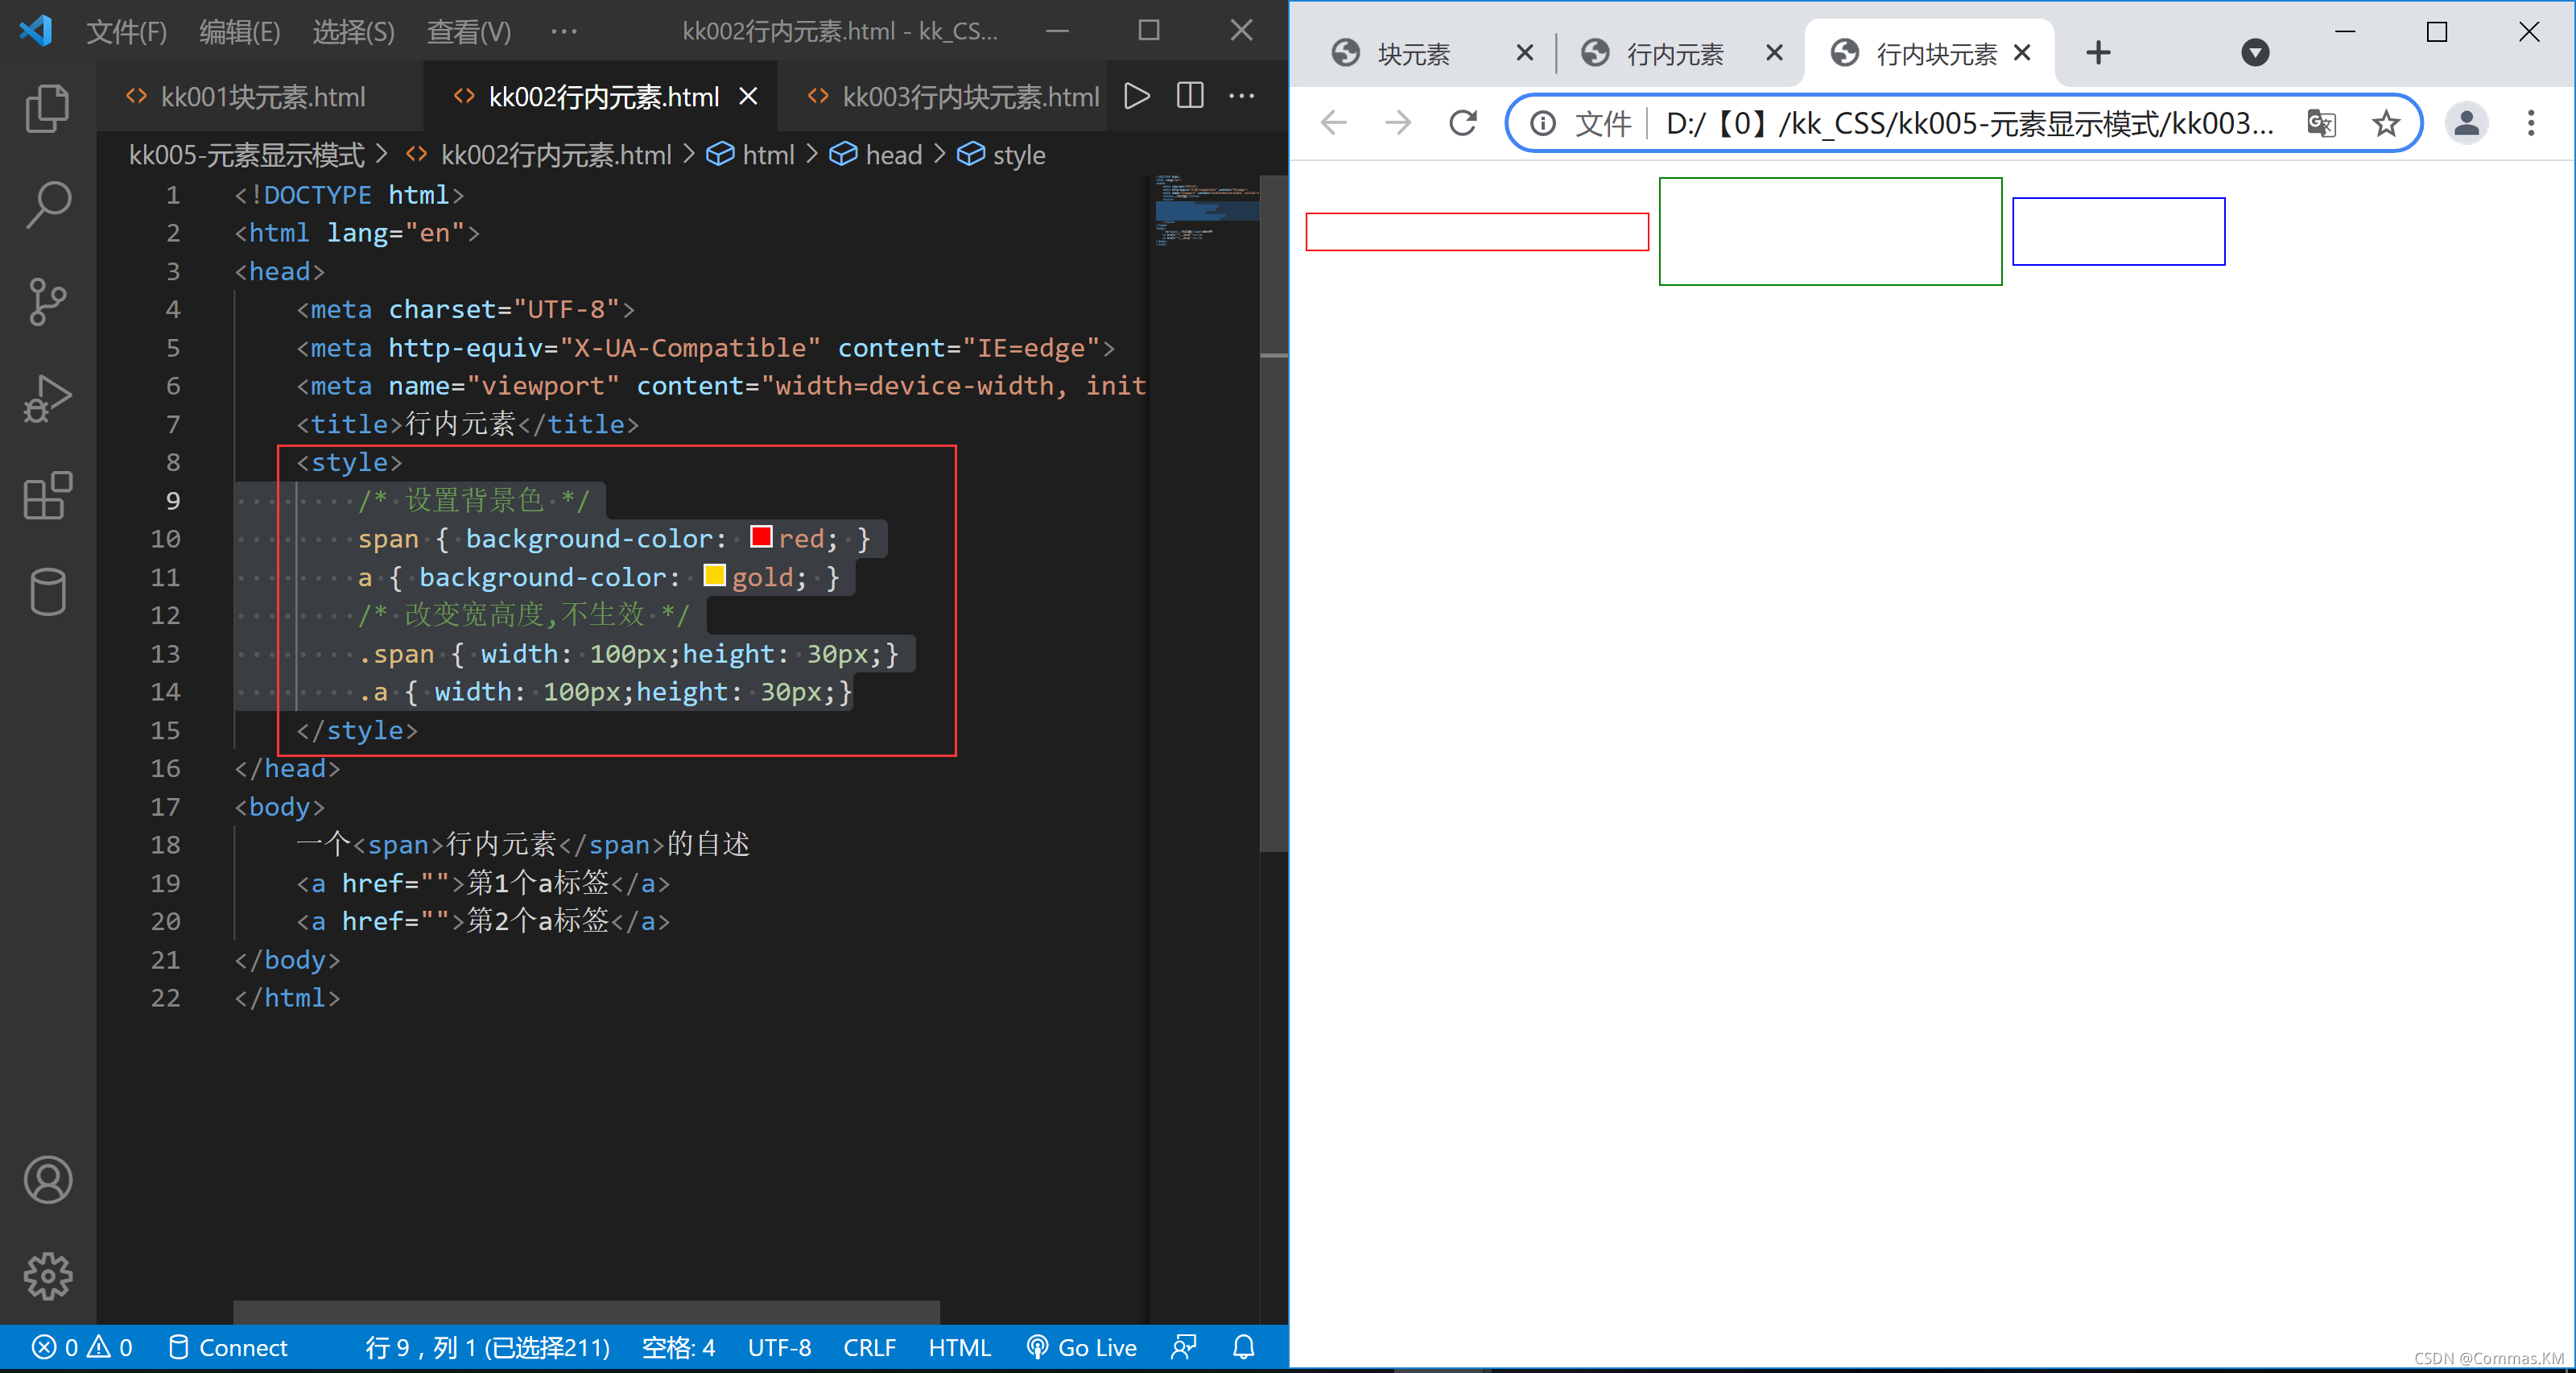The width and height of the screenshot is (2576, 1373).
Task: Open the Accounts menu in activity bar
Action: click(x=47, y=1180)
